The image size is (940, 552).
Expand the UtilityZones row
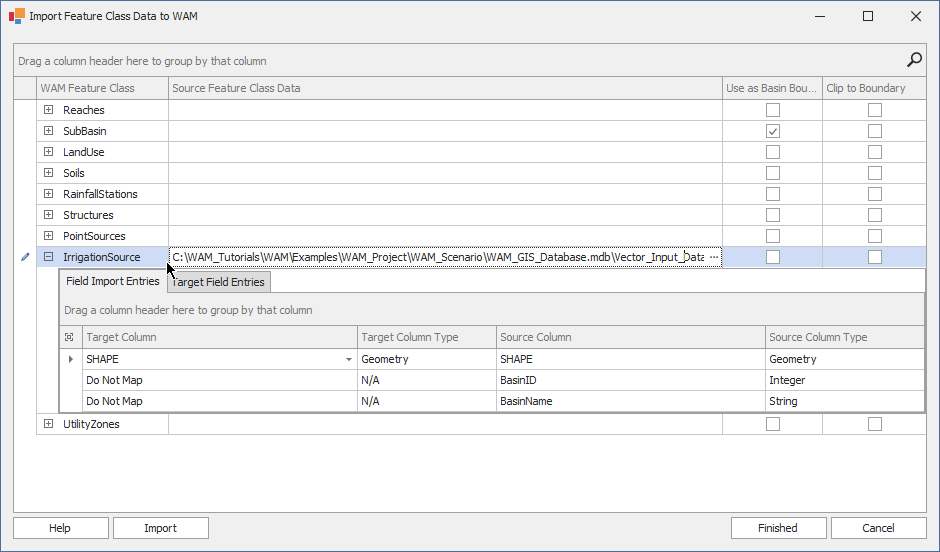click(49, 424)
